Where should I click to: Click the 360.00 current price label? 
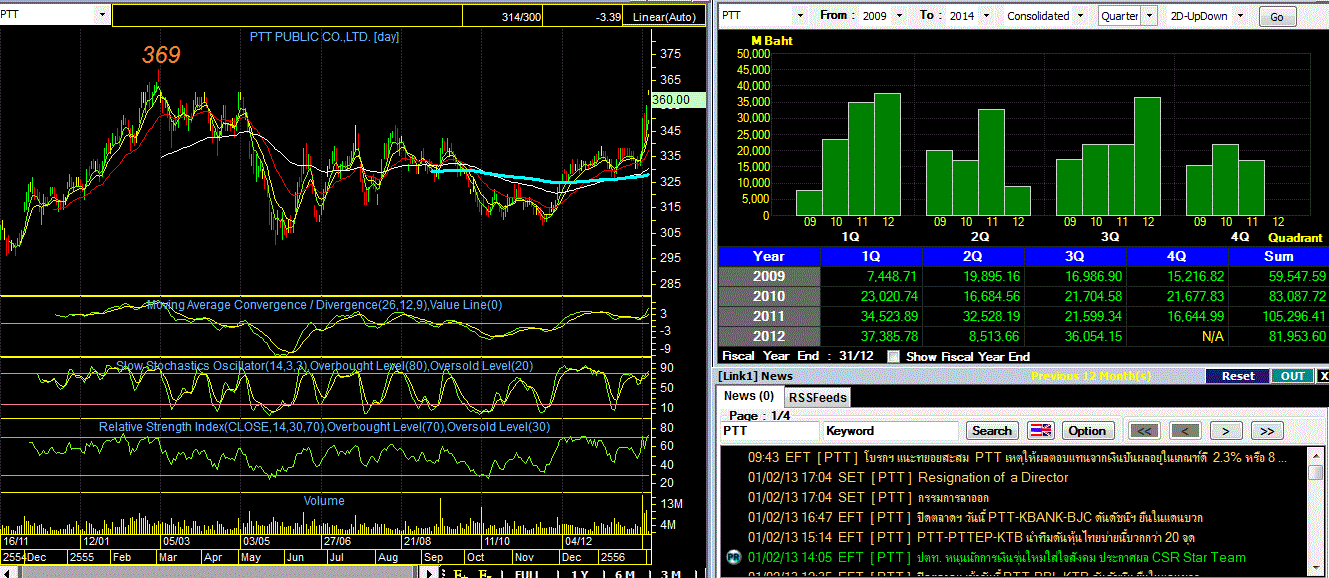tap(676, 99)
